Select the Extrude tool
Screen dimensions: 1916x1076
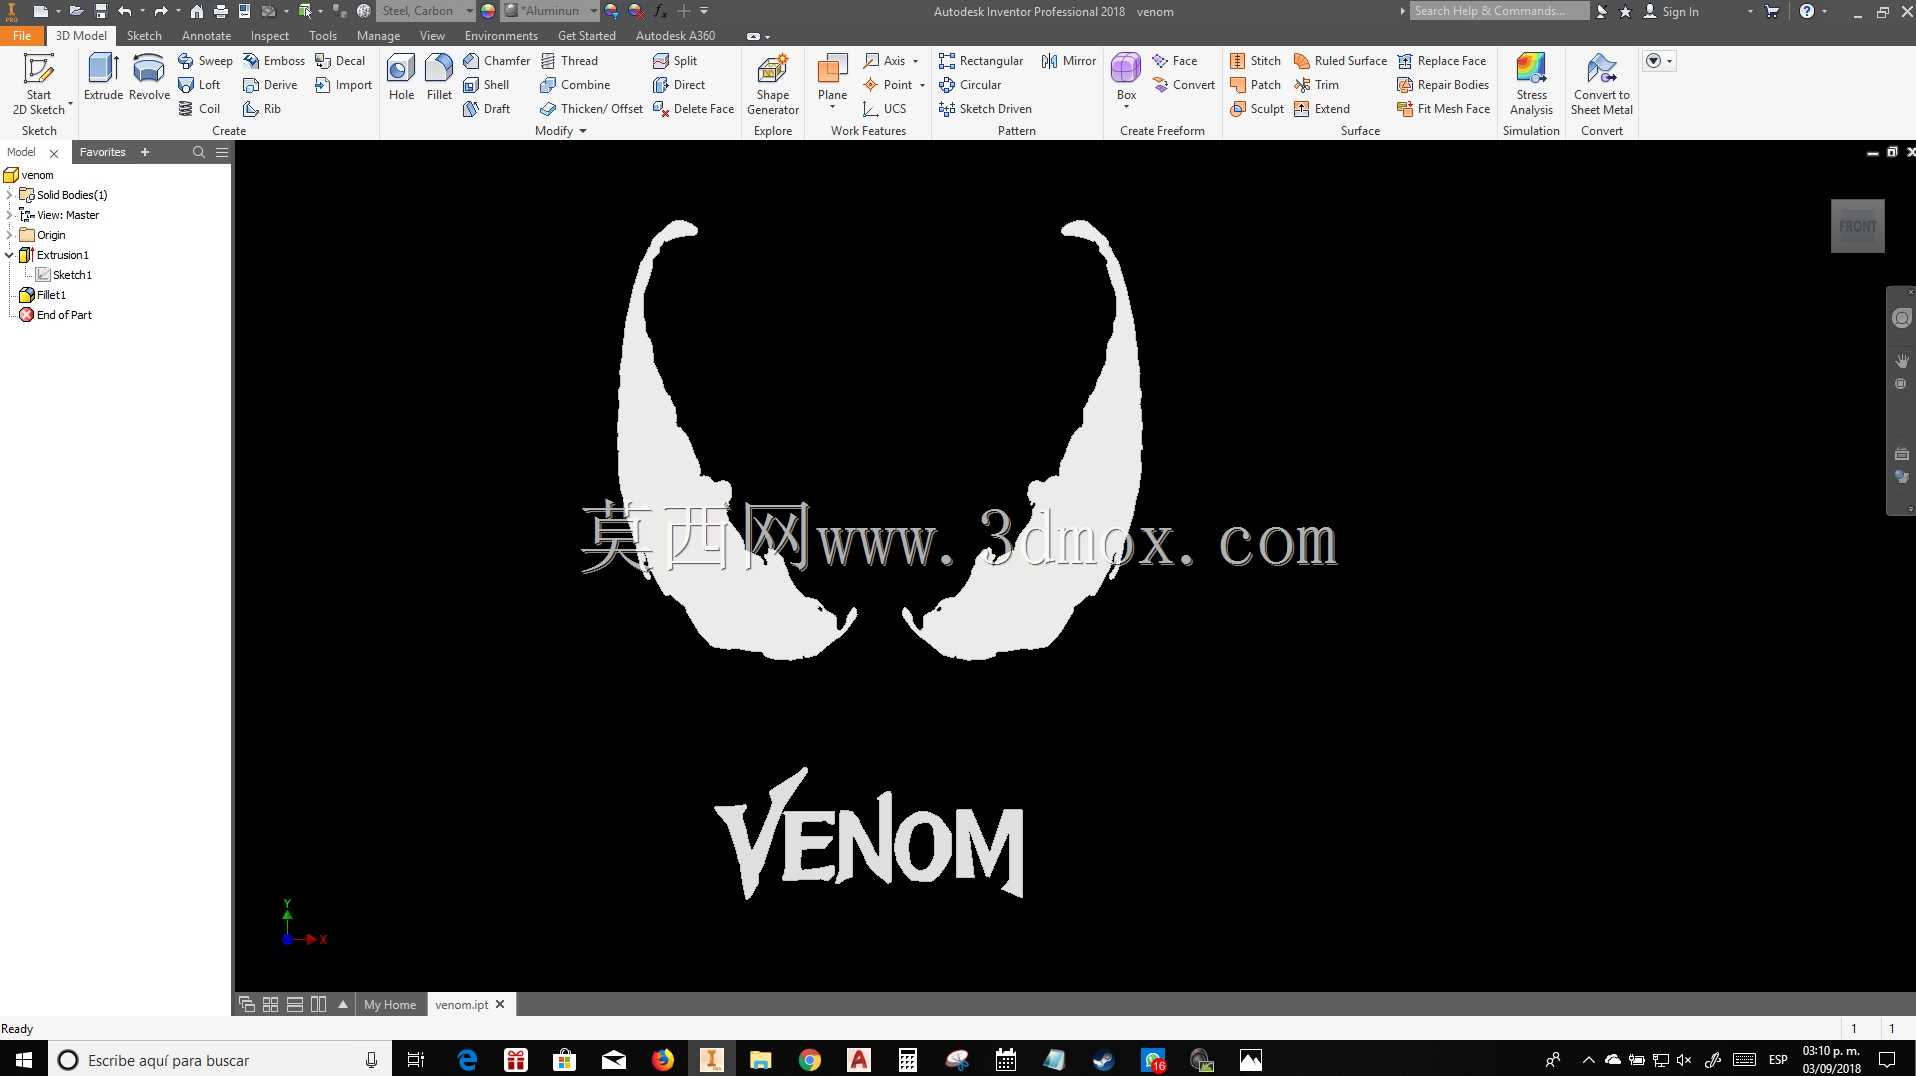103,78
